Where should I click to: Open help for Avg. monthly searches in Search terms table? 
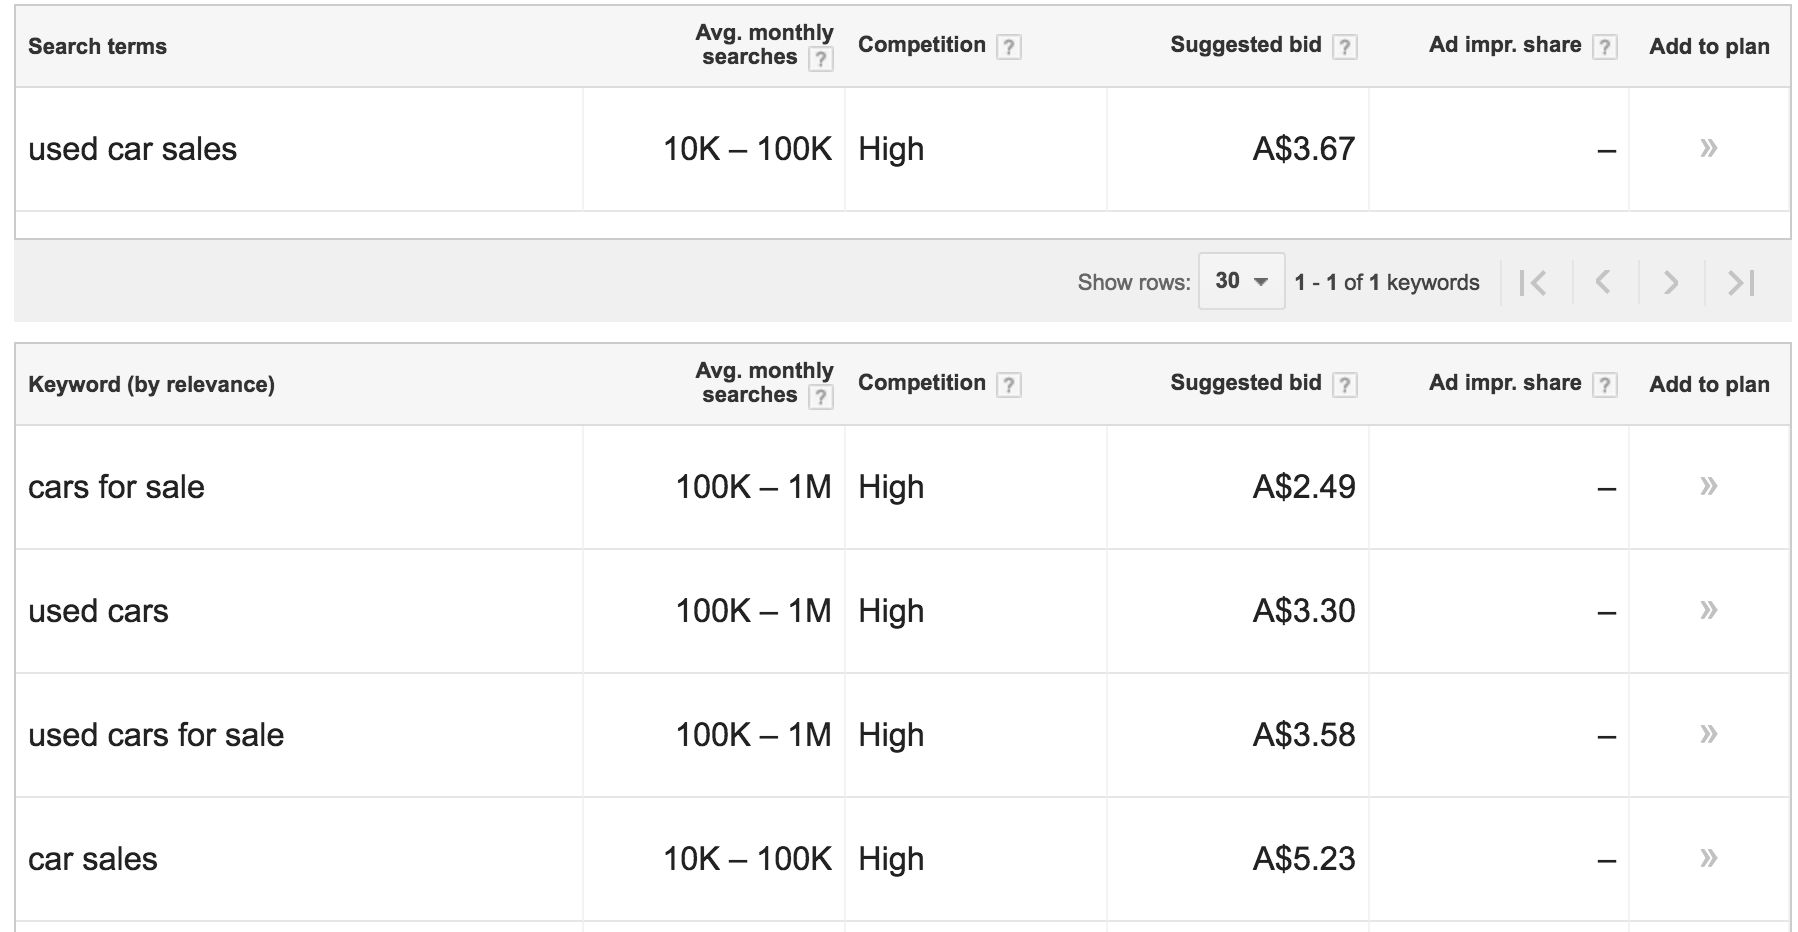click(x=820, y=59)
